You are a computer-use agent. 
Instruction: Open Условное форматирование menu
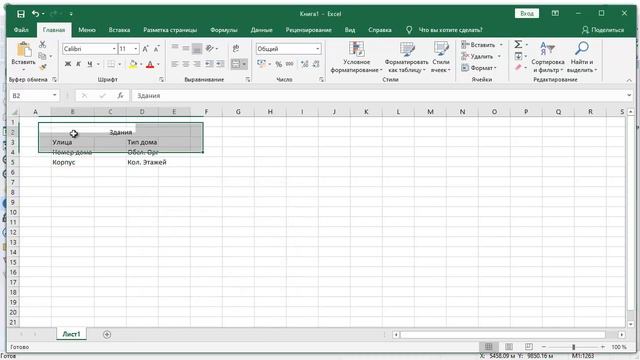356,57
